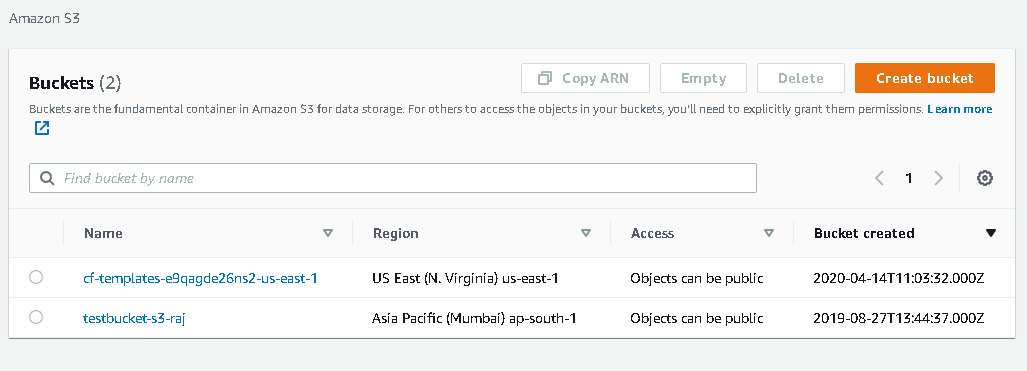
Task: Click the Amazon S3 breadcrumb
Action: (x=44, y=18)
